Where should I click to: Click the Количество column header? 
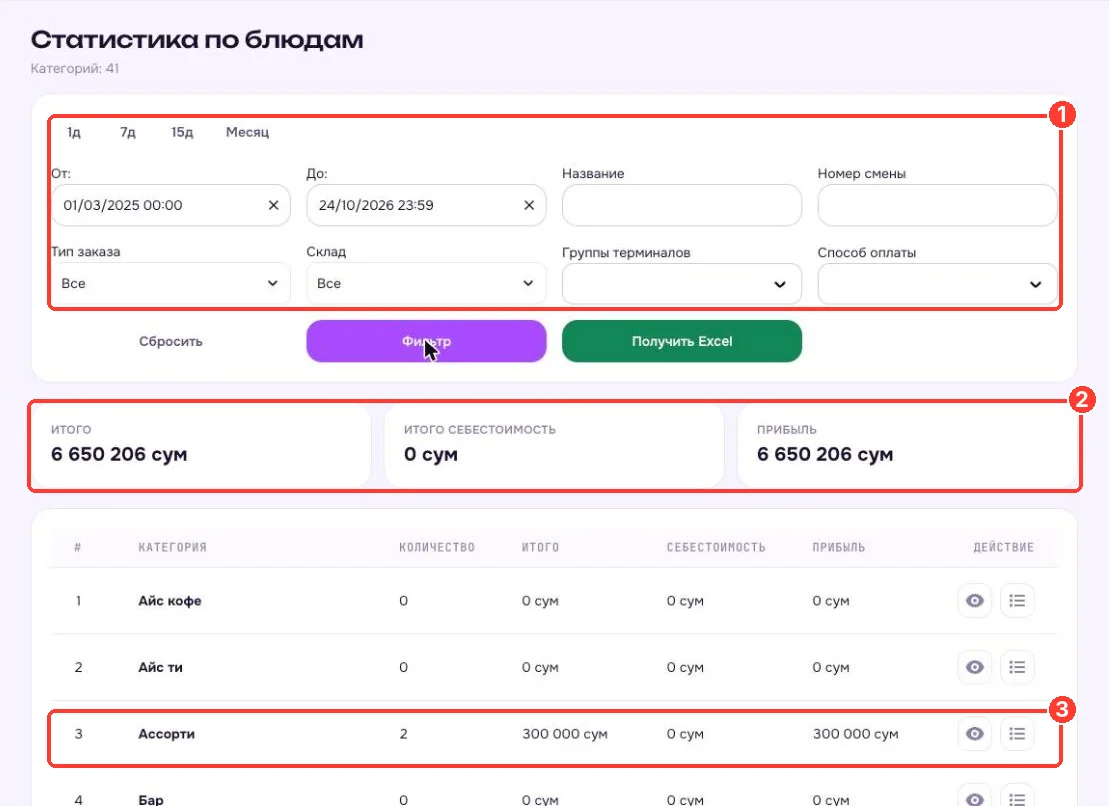pos(437,547)
